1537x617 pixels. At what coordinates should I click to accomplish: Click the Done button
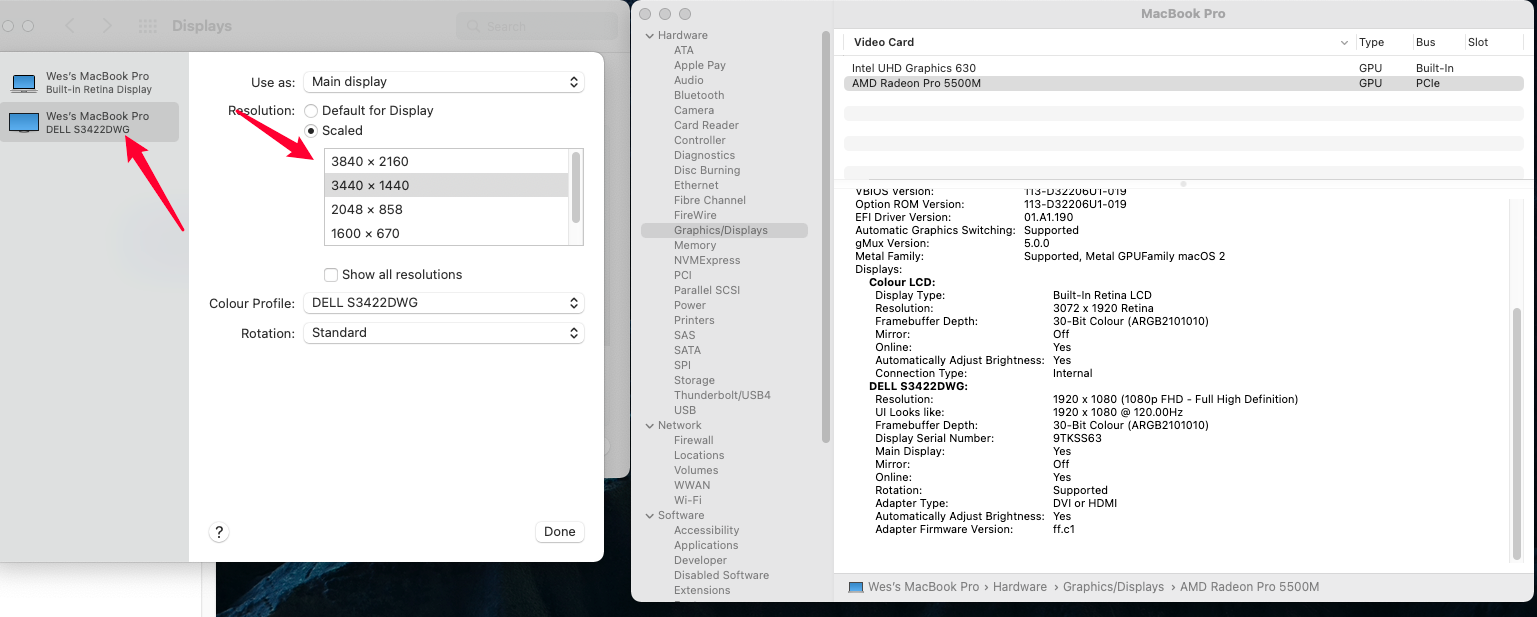point(559,532)
